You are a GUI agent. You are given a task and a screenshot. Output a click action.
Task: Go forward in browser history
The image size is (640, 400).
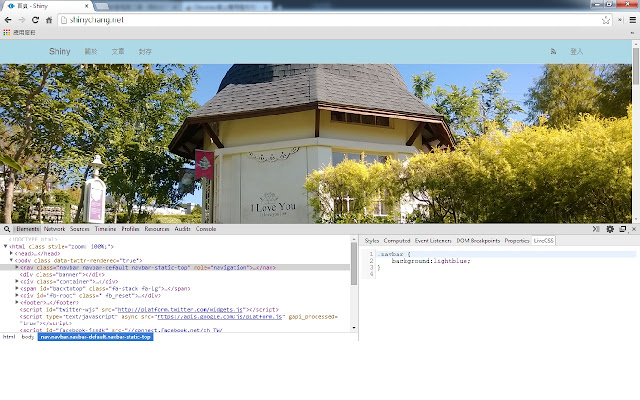click(x=22, y=20)
